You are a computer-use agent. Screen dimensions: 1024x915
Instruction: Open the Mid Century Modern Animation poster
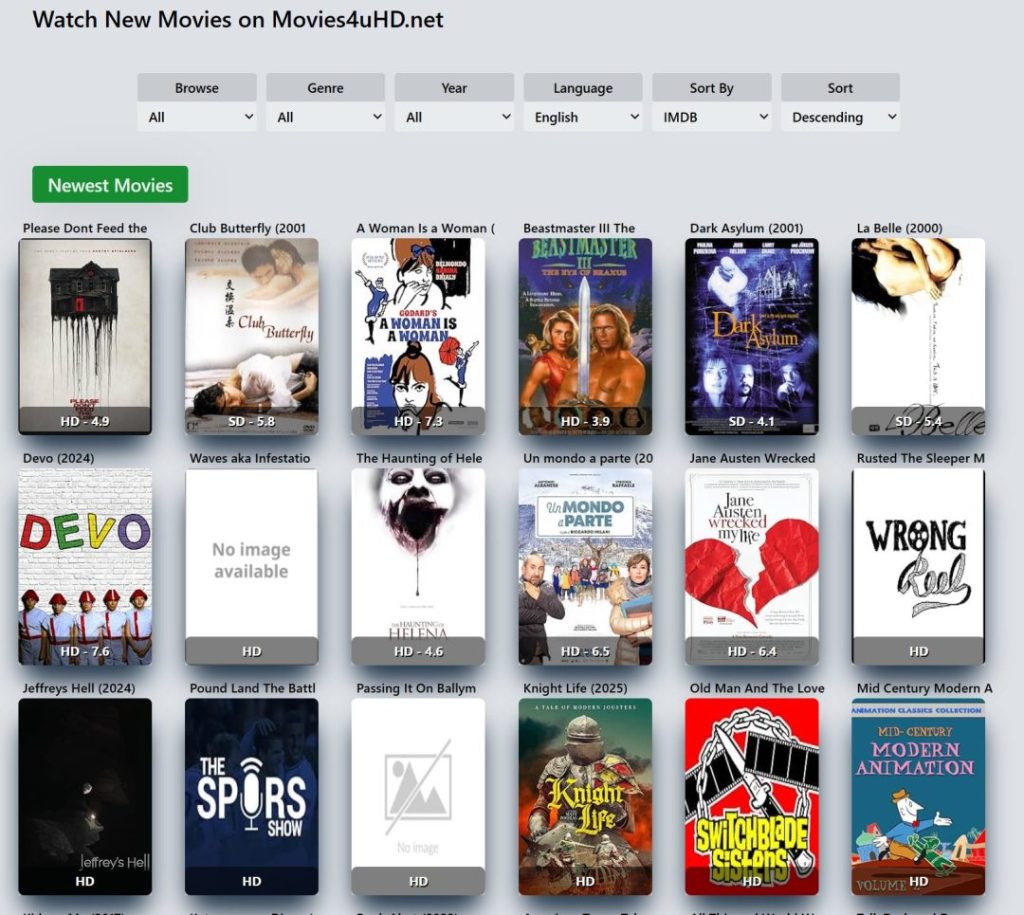pos(918,797)
